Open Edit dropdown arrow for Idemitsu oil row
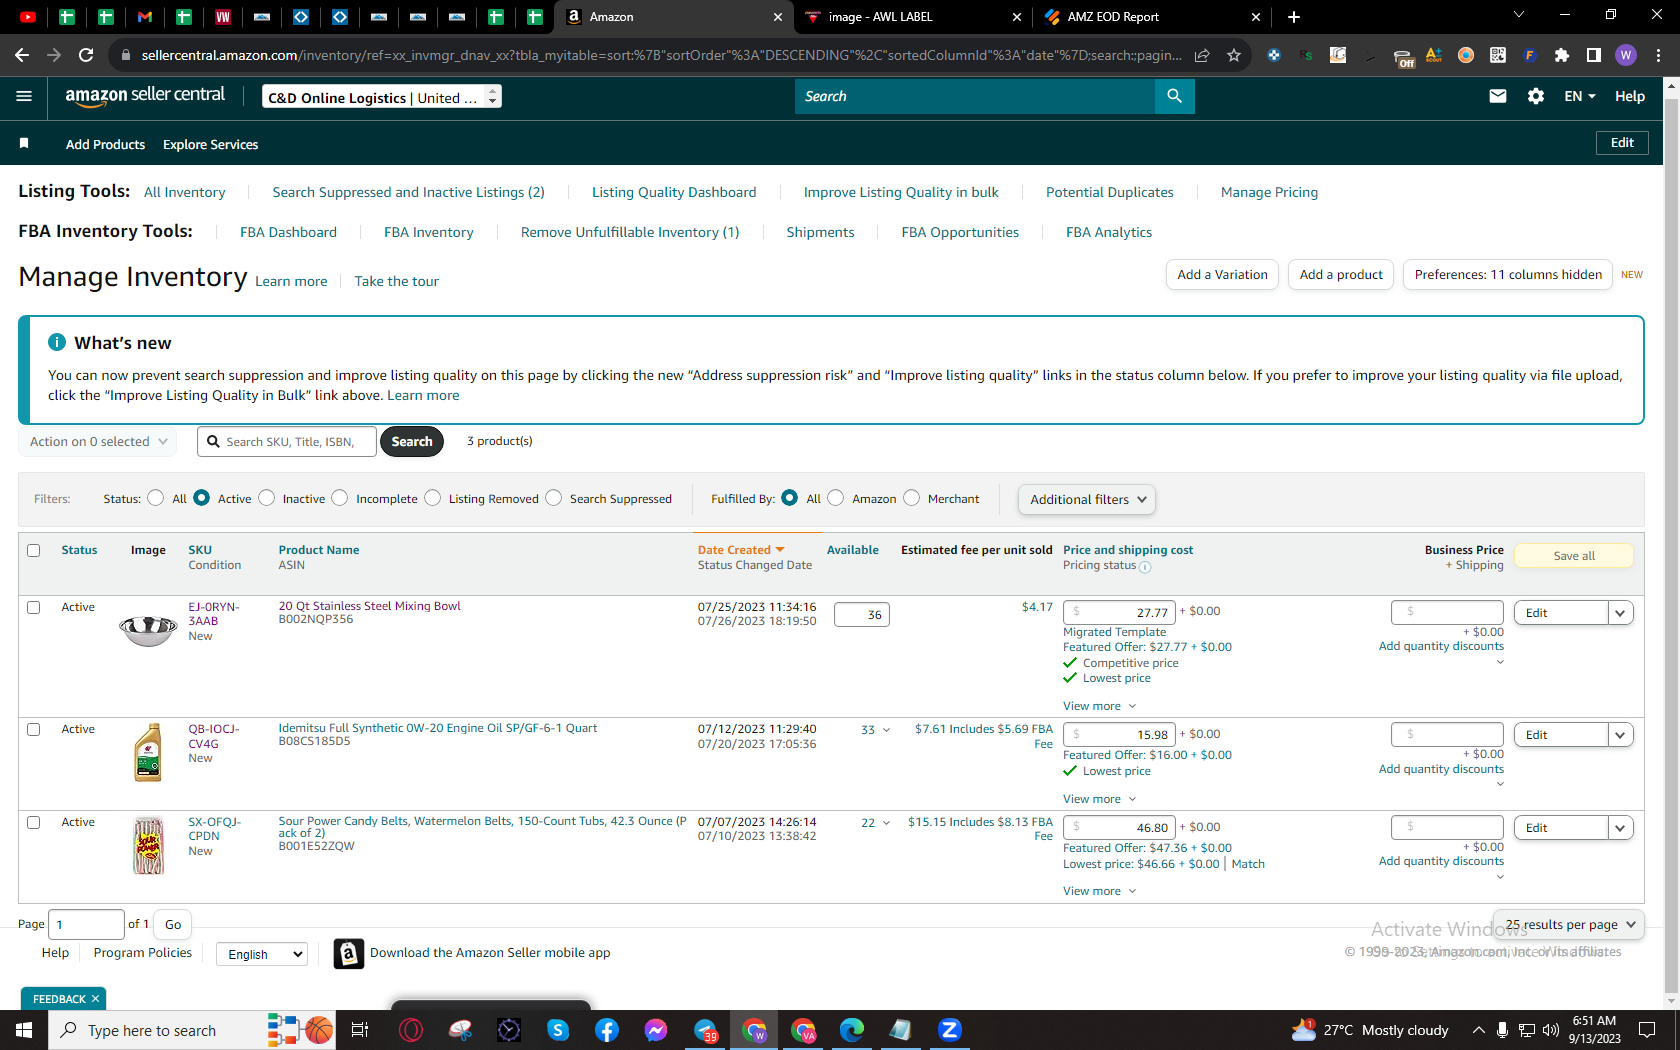 click(x=1620, y=735)
